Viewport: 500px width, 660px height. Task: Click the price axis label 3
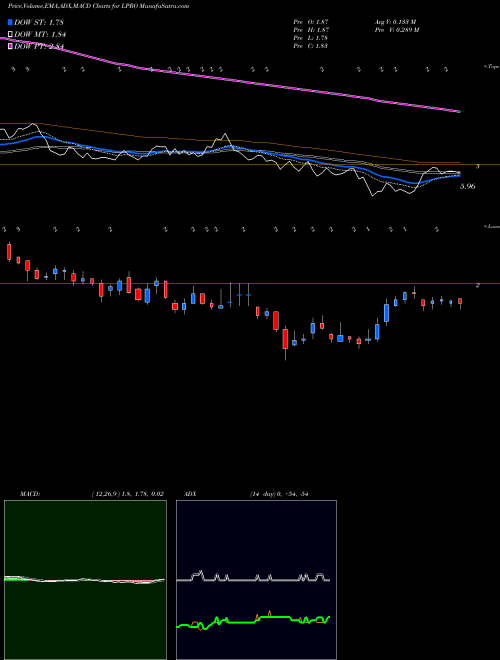coord(478,167)
